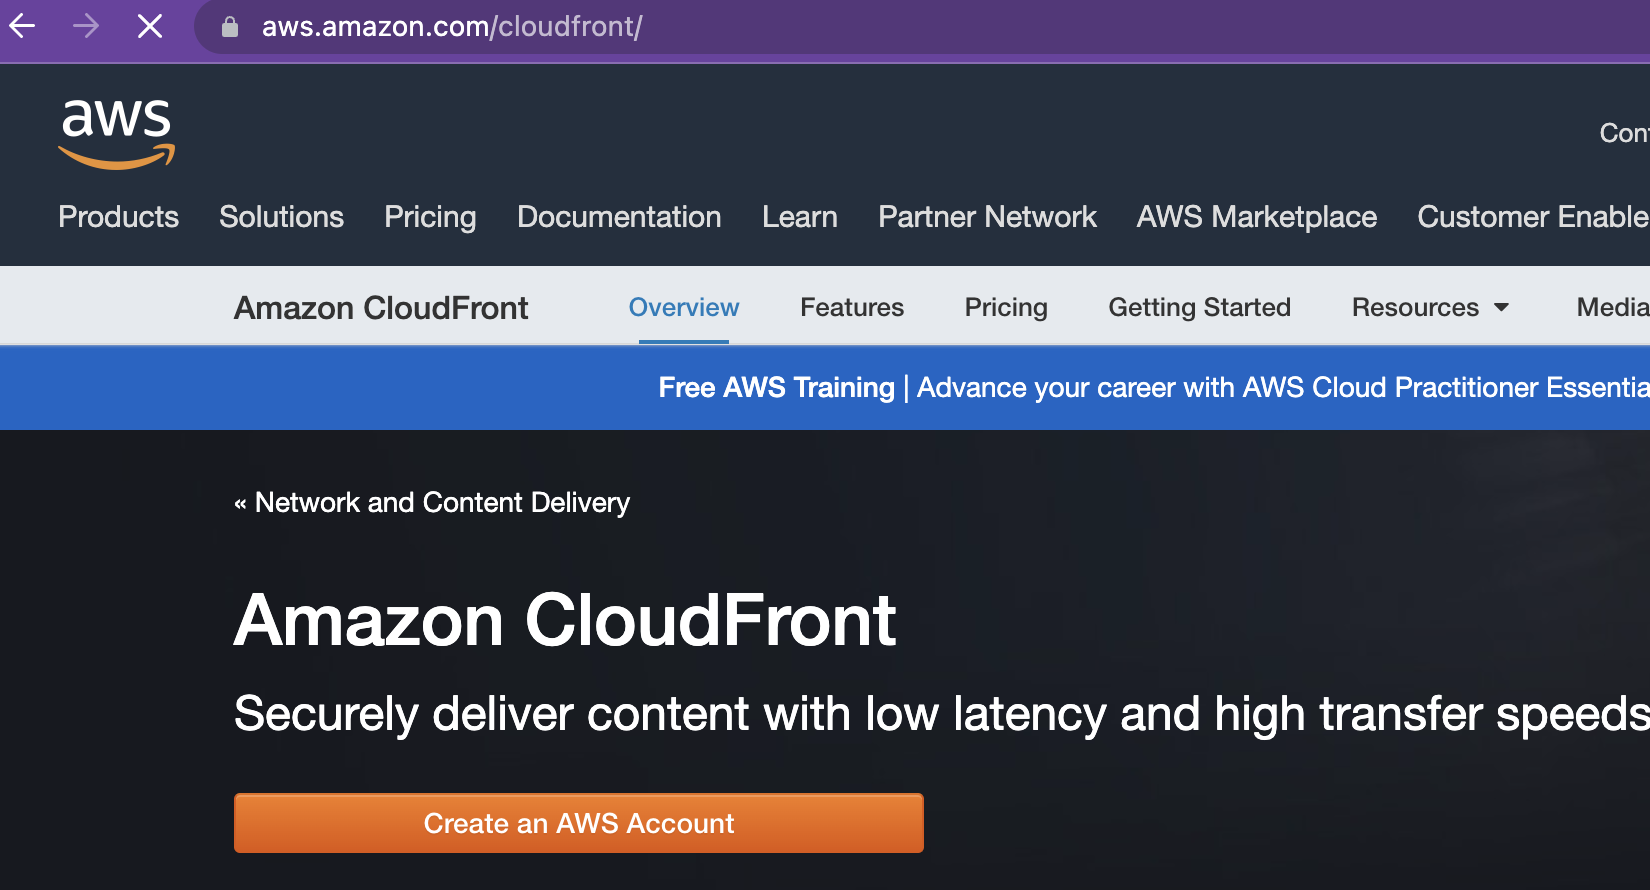Click the Create an AWS Account button
Image resolution: width=1650 pixels, height=890 pixels.
[x=579, y=823]
